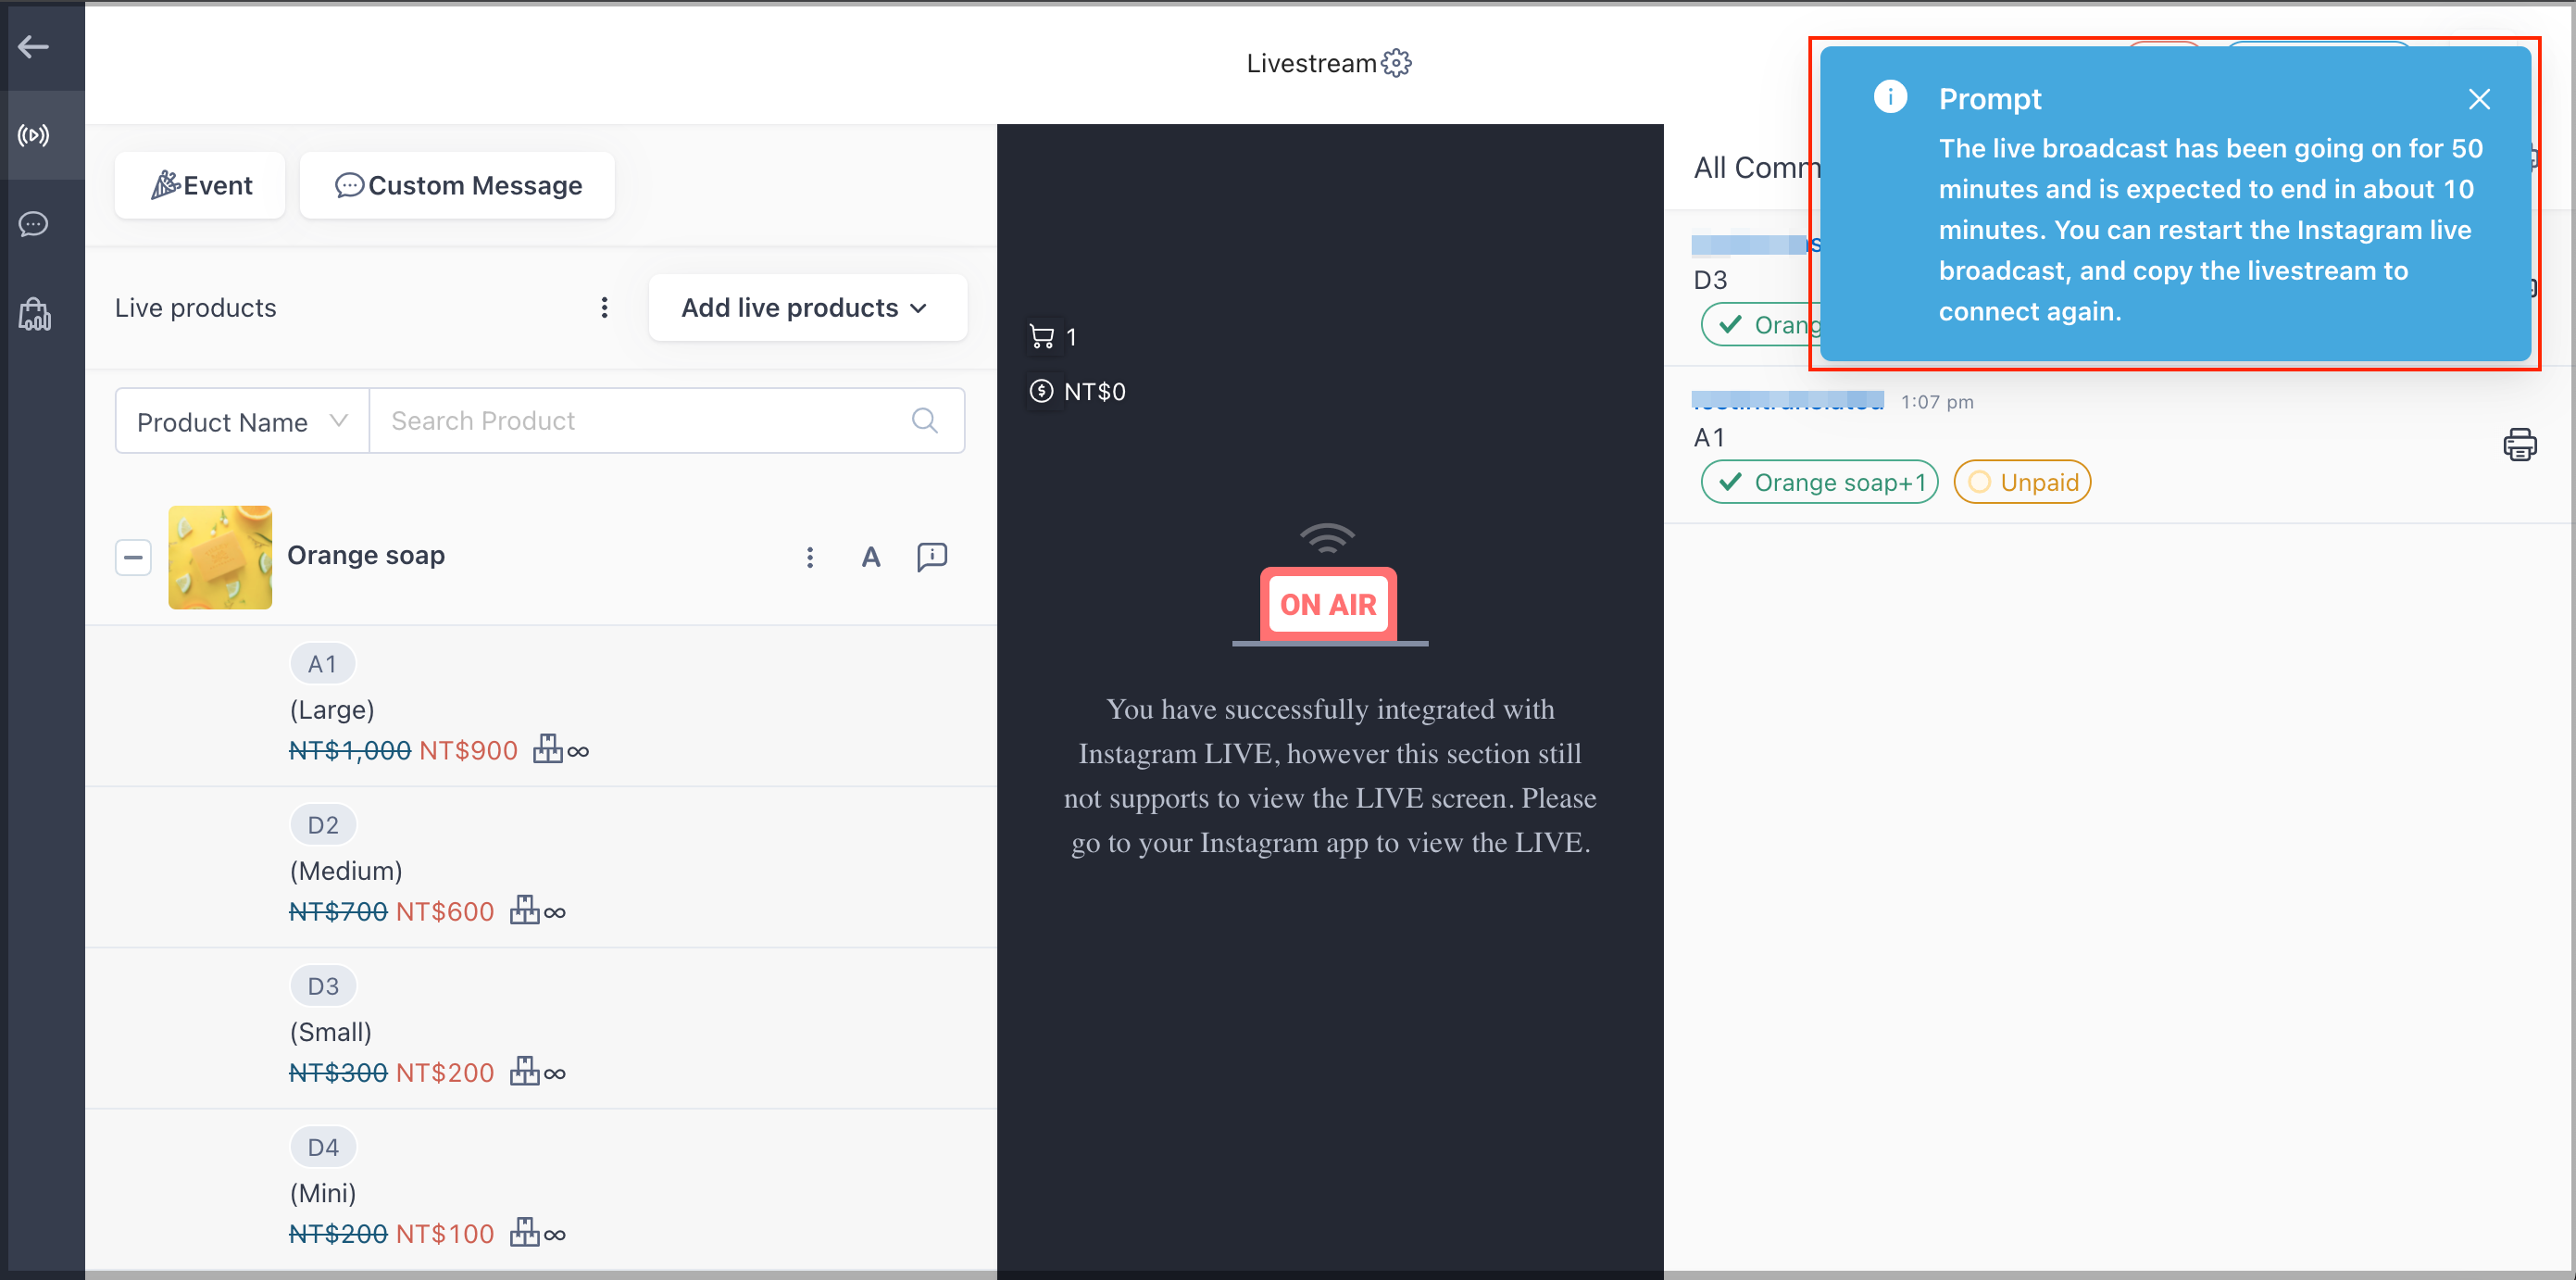This screenshot has height=1280, width=2576.
Task: Click the D3 comment text
Action: point(1710,280)
